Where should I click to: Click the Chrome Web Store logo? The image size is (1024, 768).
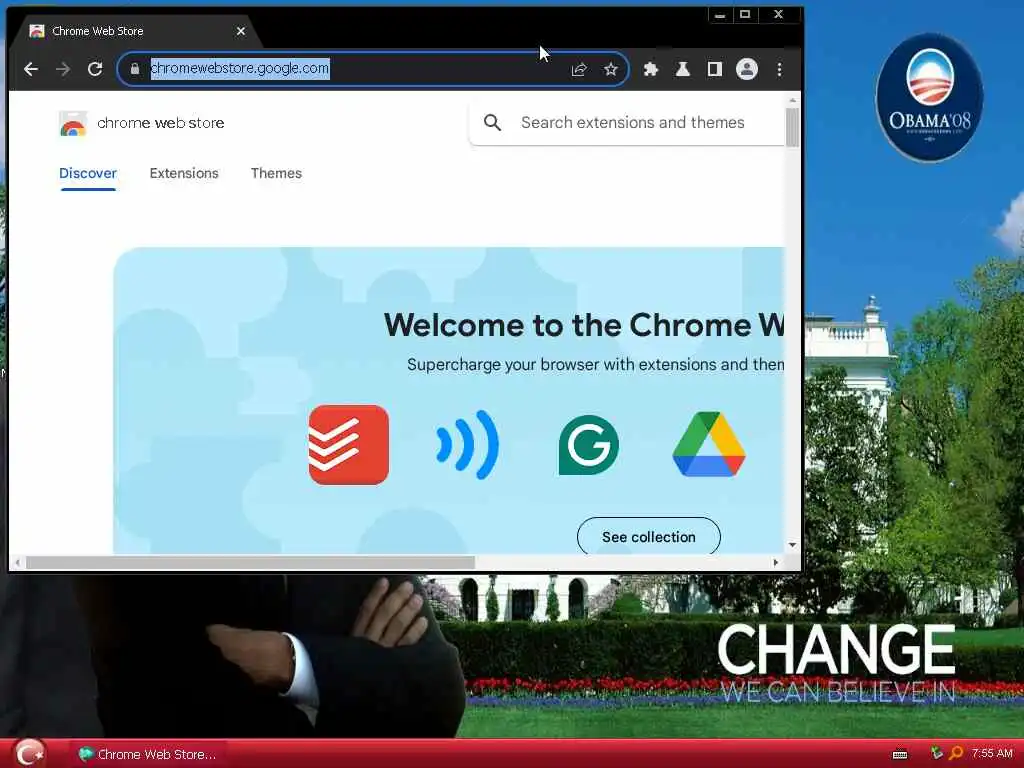[73, 123]
